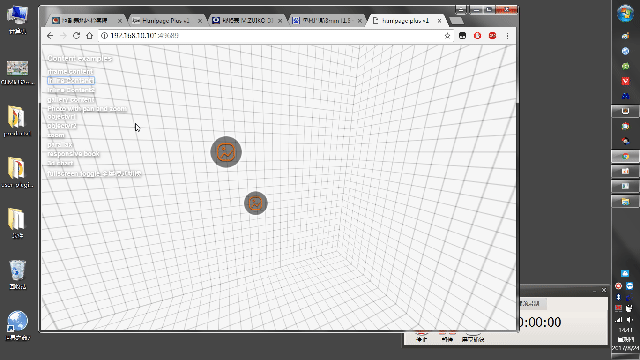
Task: Open the 'responsive book' example
Action: [73, 153]
